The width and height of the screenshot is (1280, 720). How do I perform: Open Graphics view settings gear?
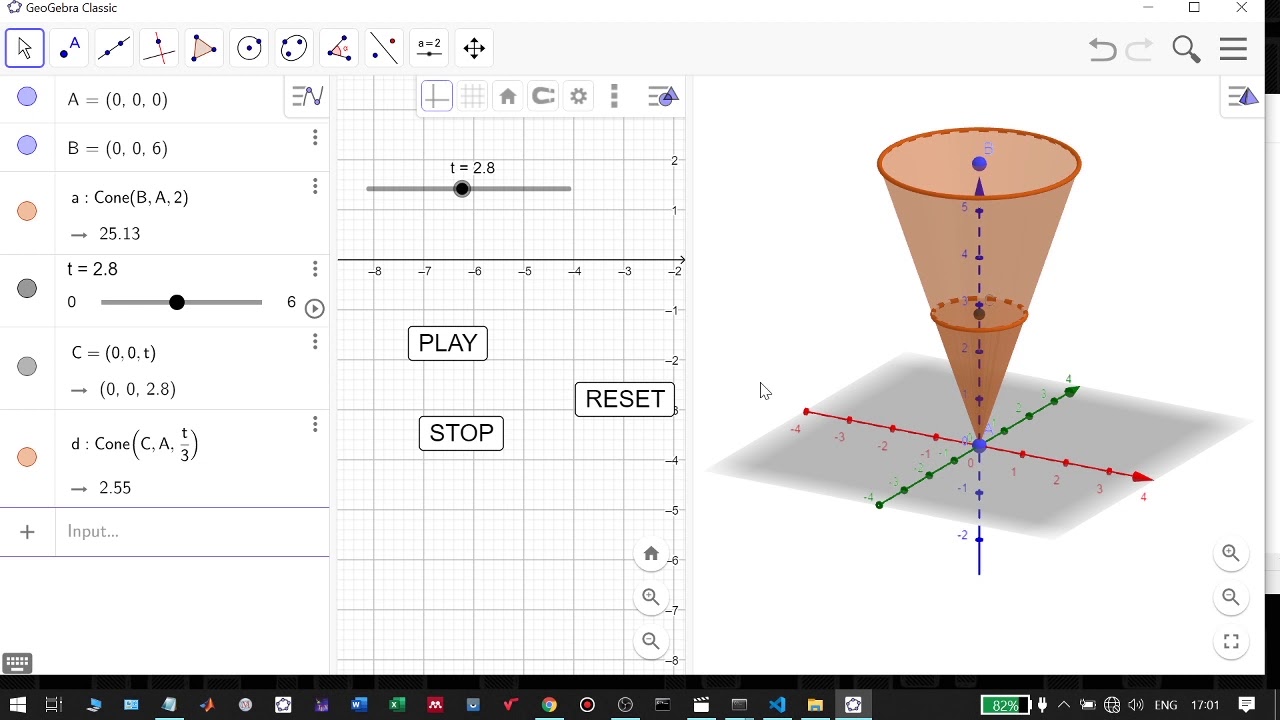tap(579, 96)
